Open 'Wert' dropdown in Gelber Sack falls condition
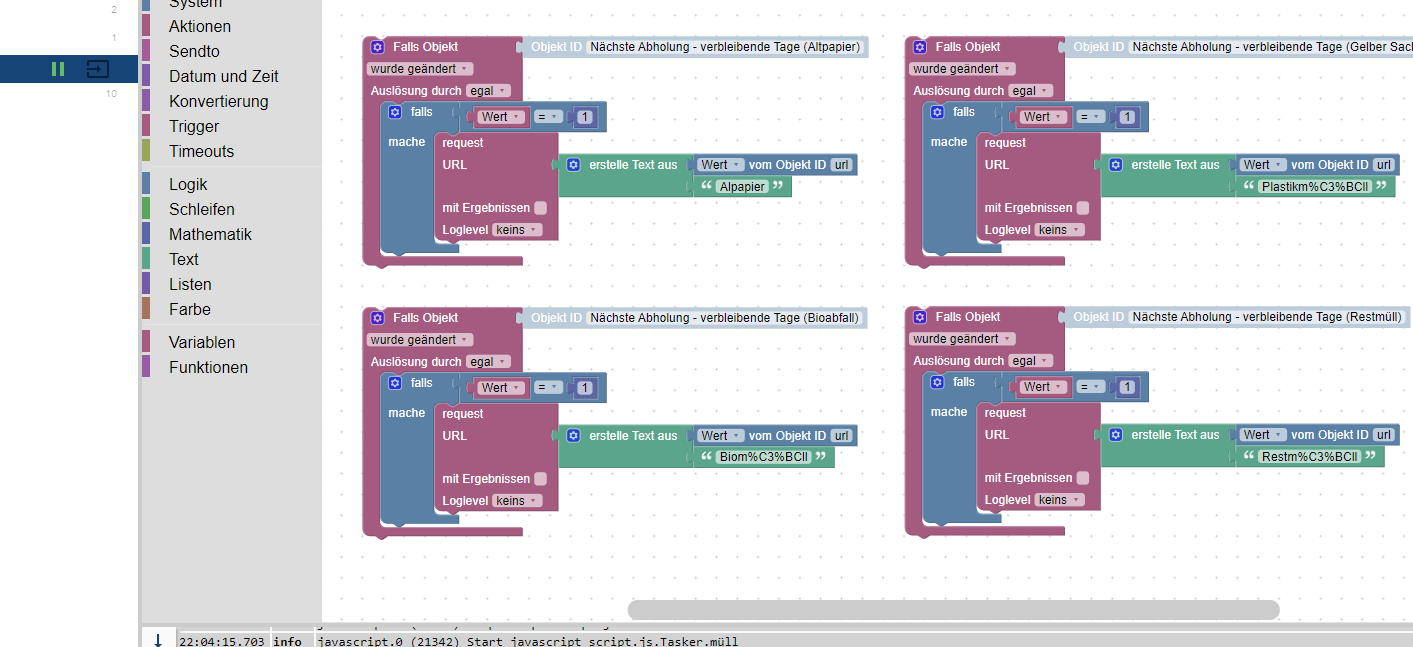Screen dimensions: 1413x647 tap(1043, 117)
